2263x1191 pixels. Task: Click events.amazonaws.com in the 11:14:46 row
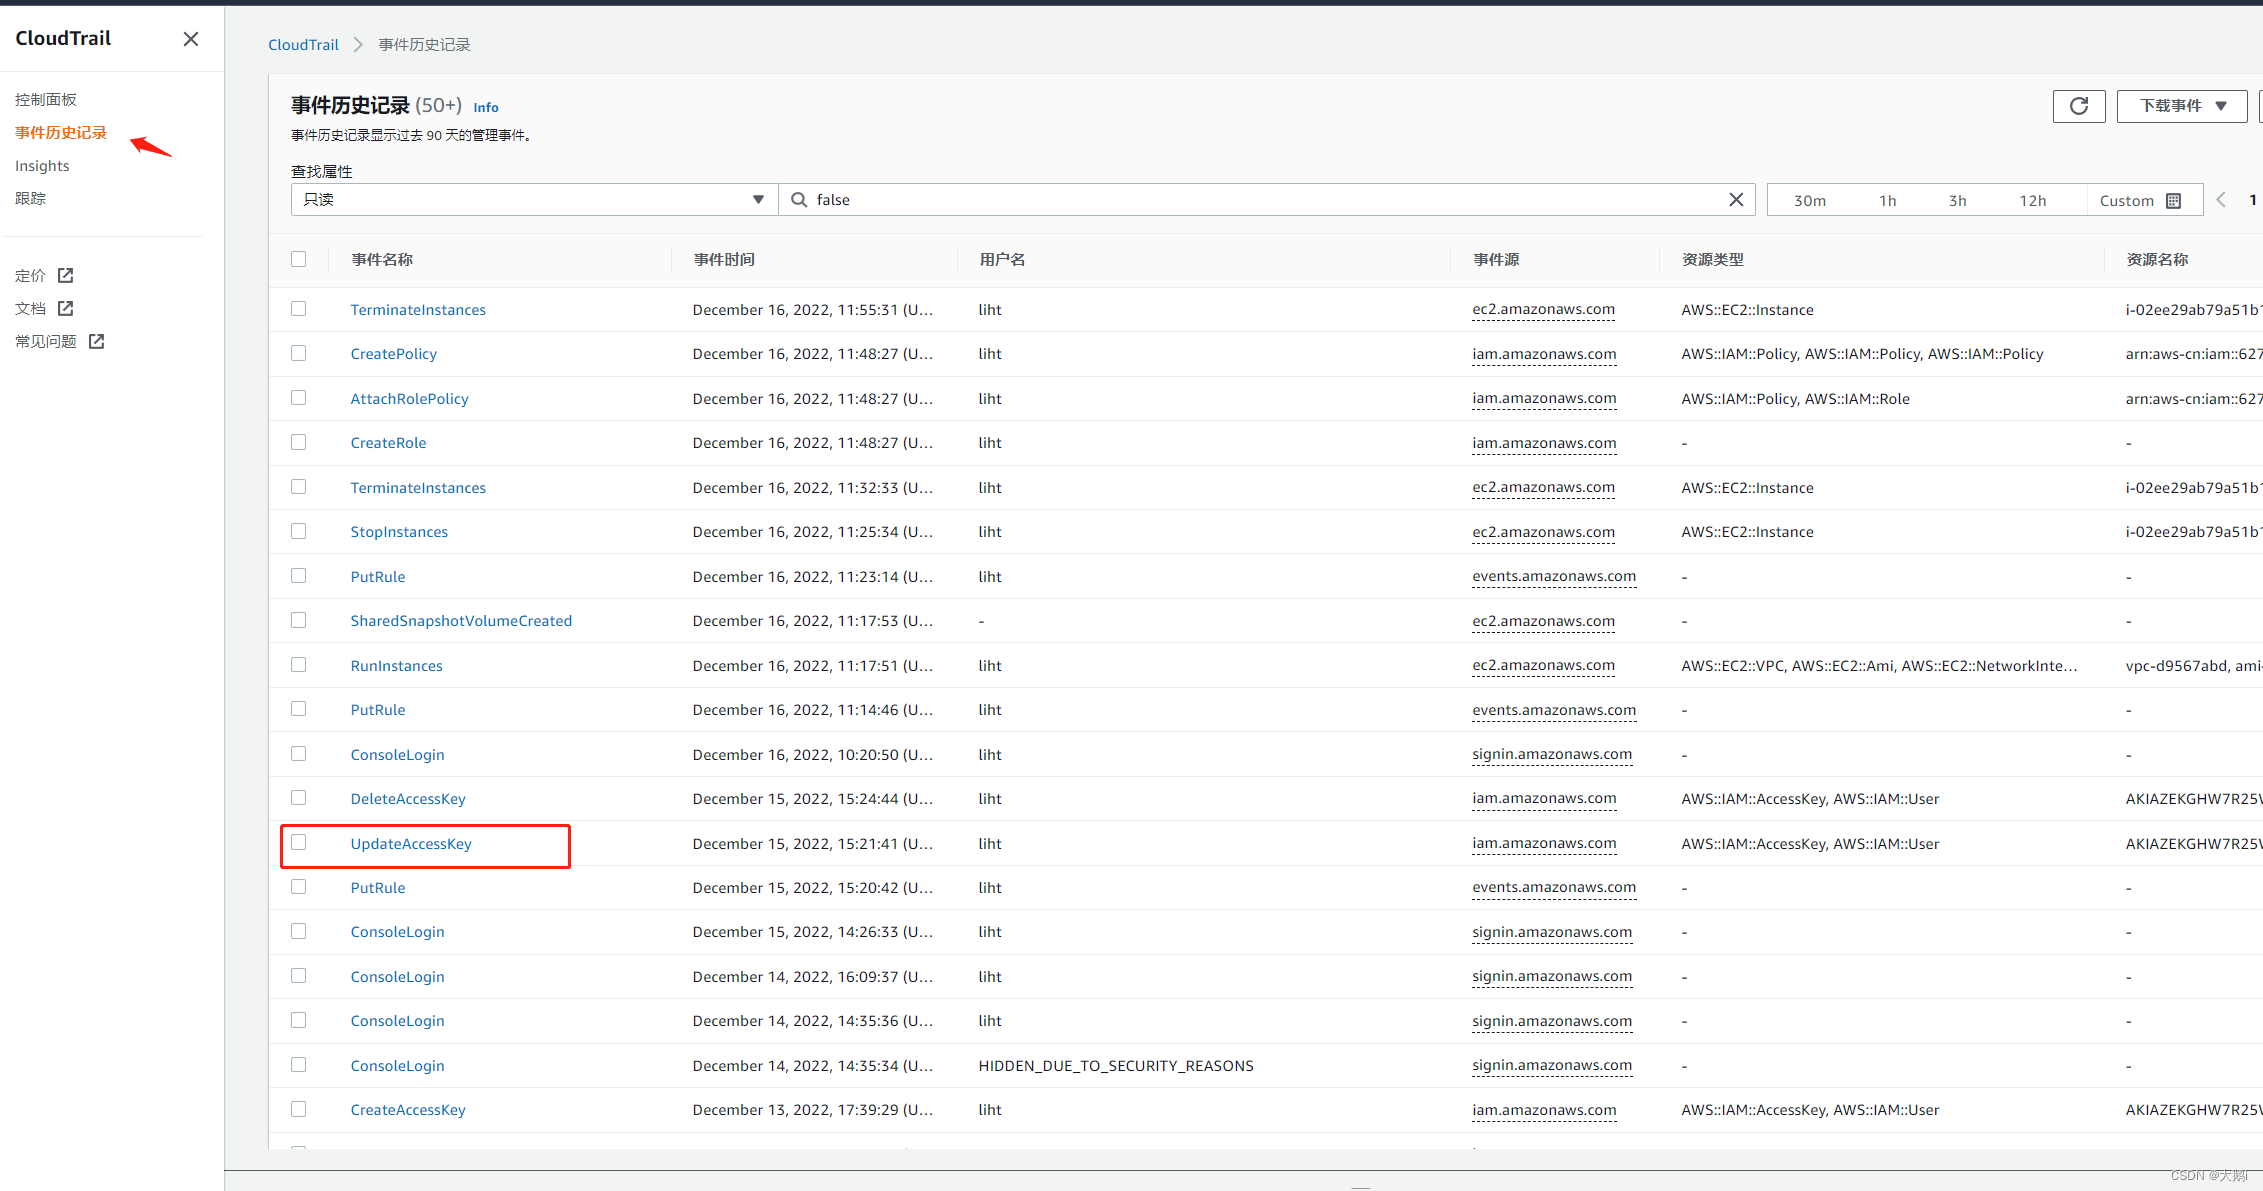[x=1554, y=710]
